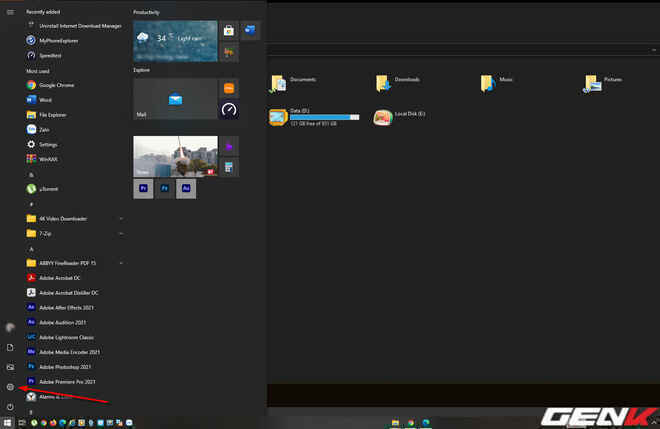Open Task View on the taskbar
The height and width of the screenshot is (429, 660).
pyautogui.click(x=22, y=423)
